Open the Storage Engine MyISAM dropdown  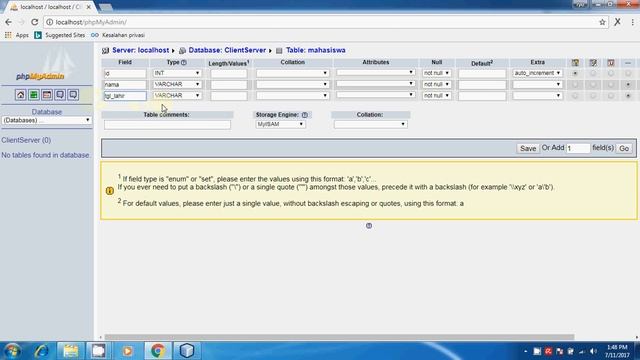tap(280, 124)
